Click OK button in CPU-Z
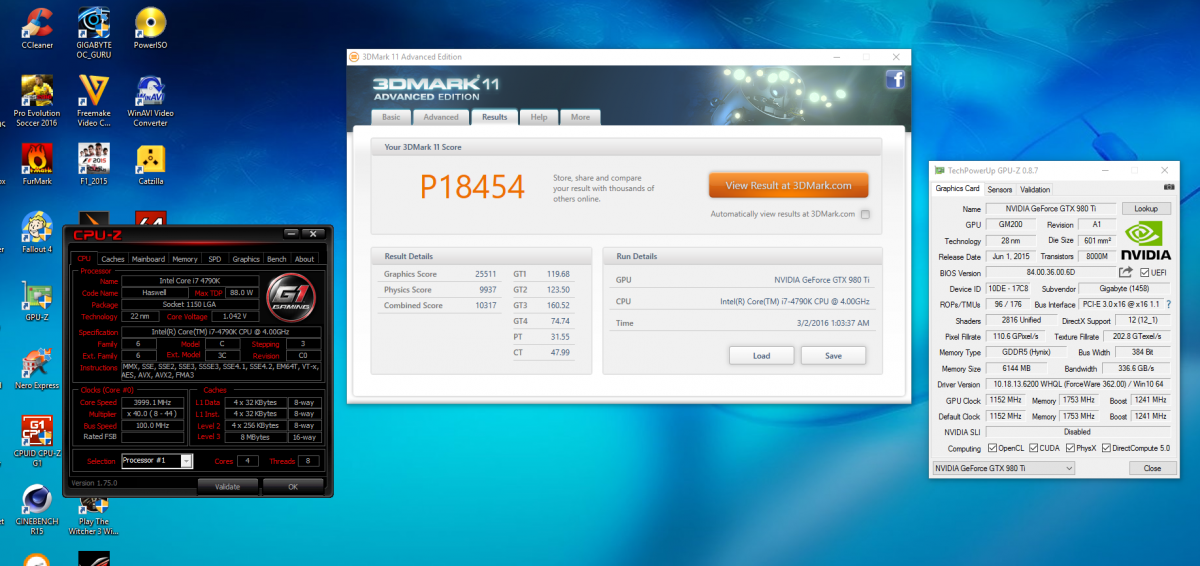This screenshot has height=566, width=1200. point(293,487)
